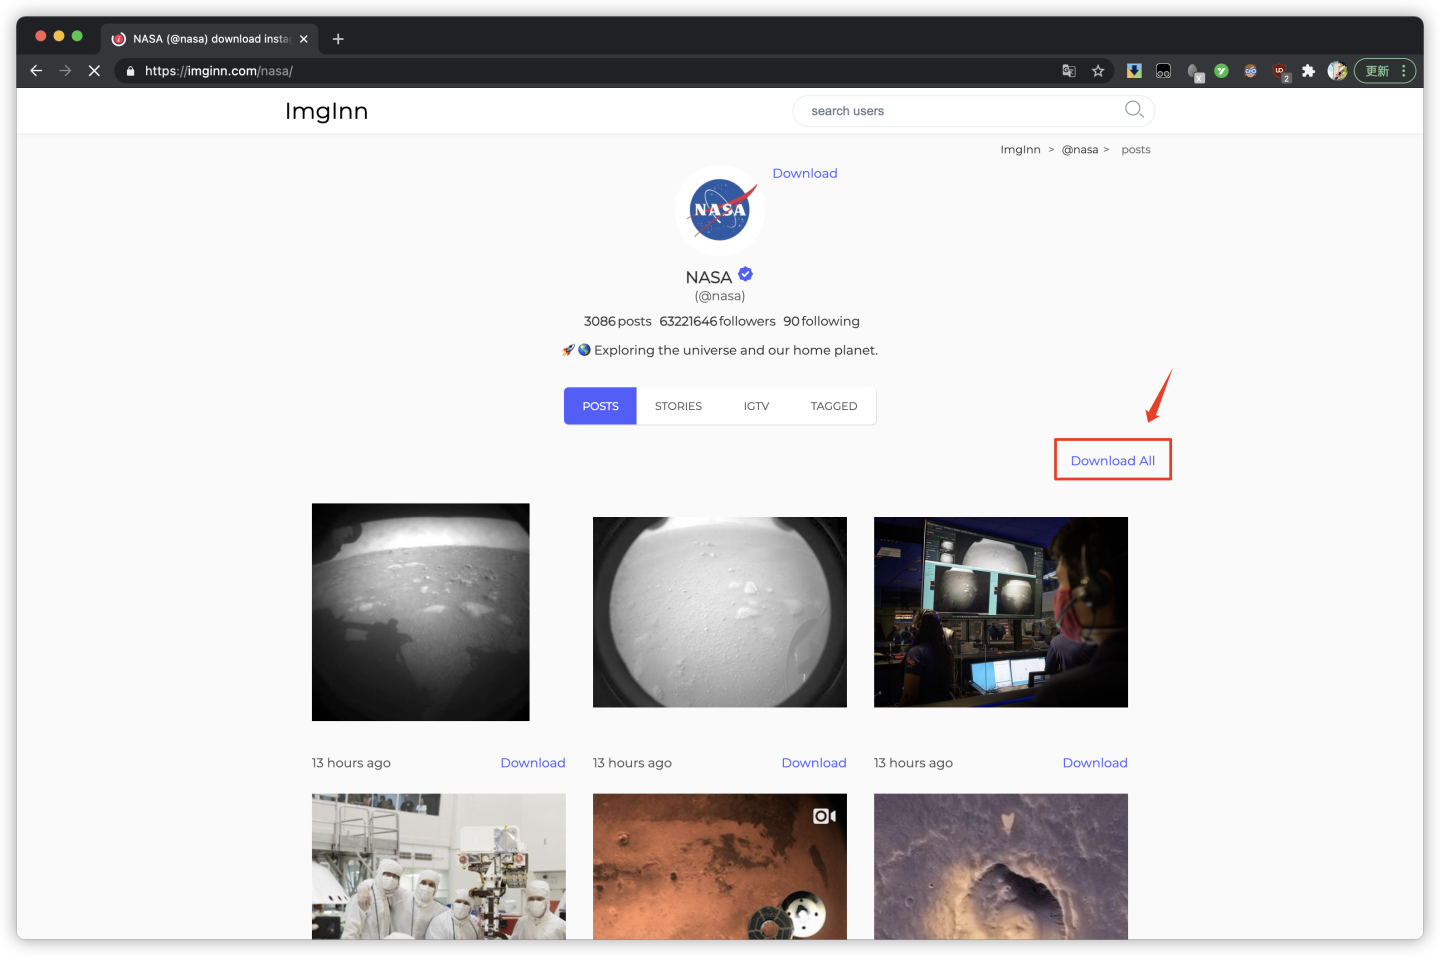Image resolution: width=1440 pixels, height=956 pixels.
Task: Click the video camera icon on Mars post
Action: [x=824, y=816]
